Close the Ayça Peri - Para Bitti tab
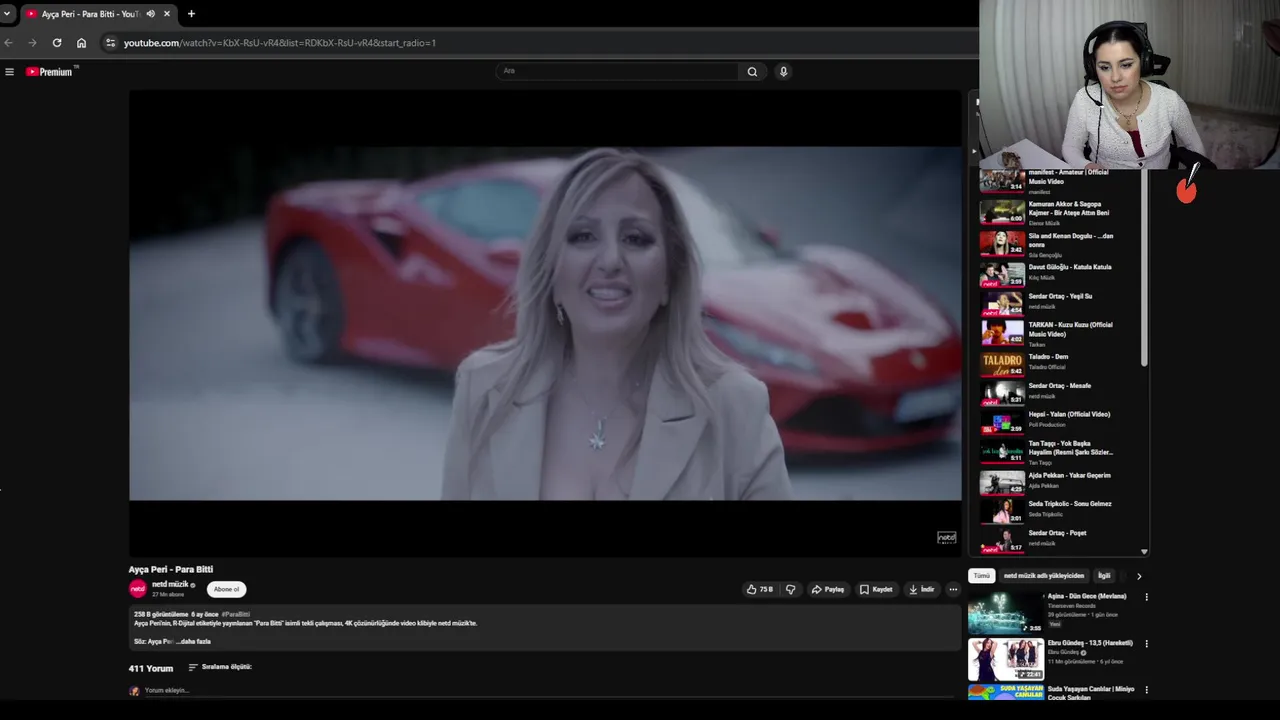Image resolution: width=1280 pixels, height=720 pixels. pos(167,14)
